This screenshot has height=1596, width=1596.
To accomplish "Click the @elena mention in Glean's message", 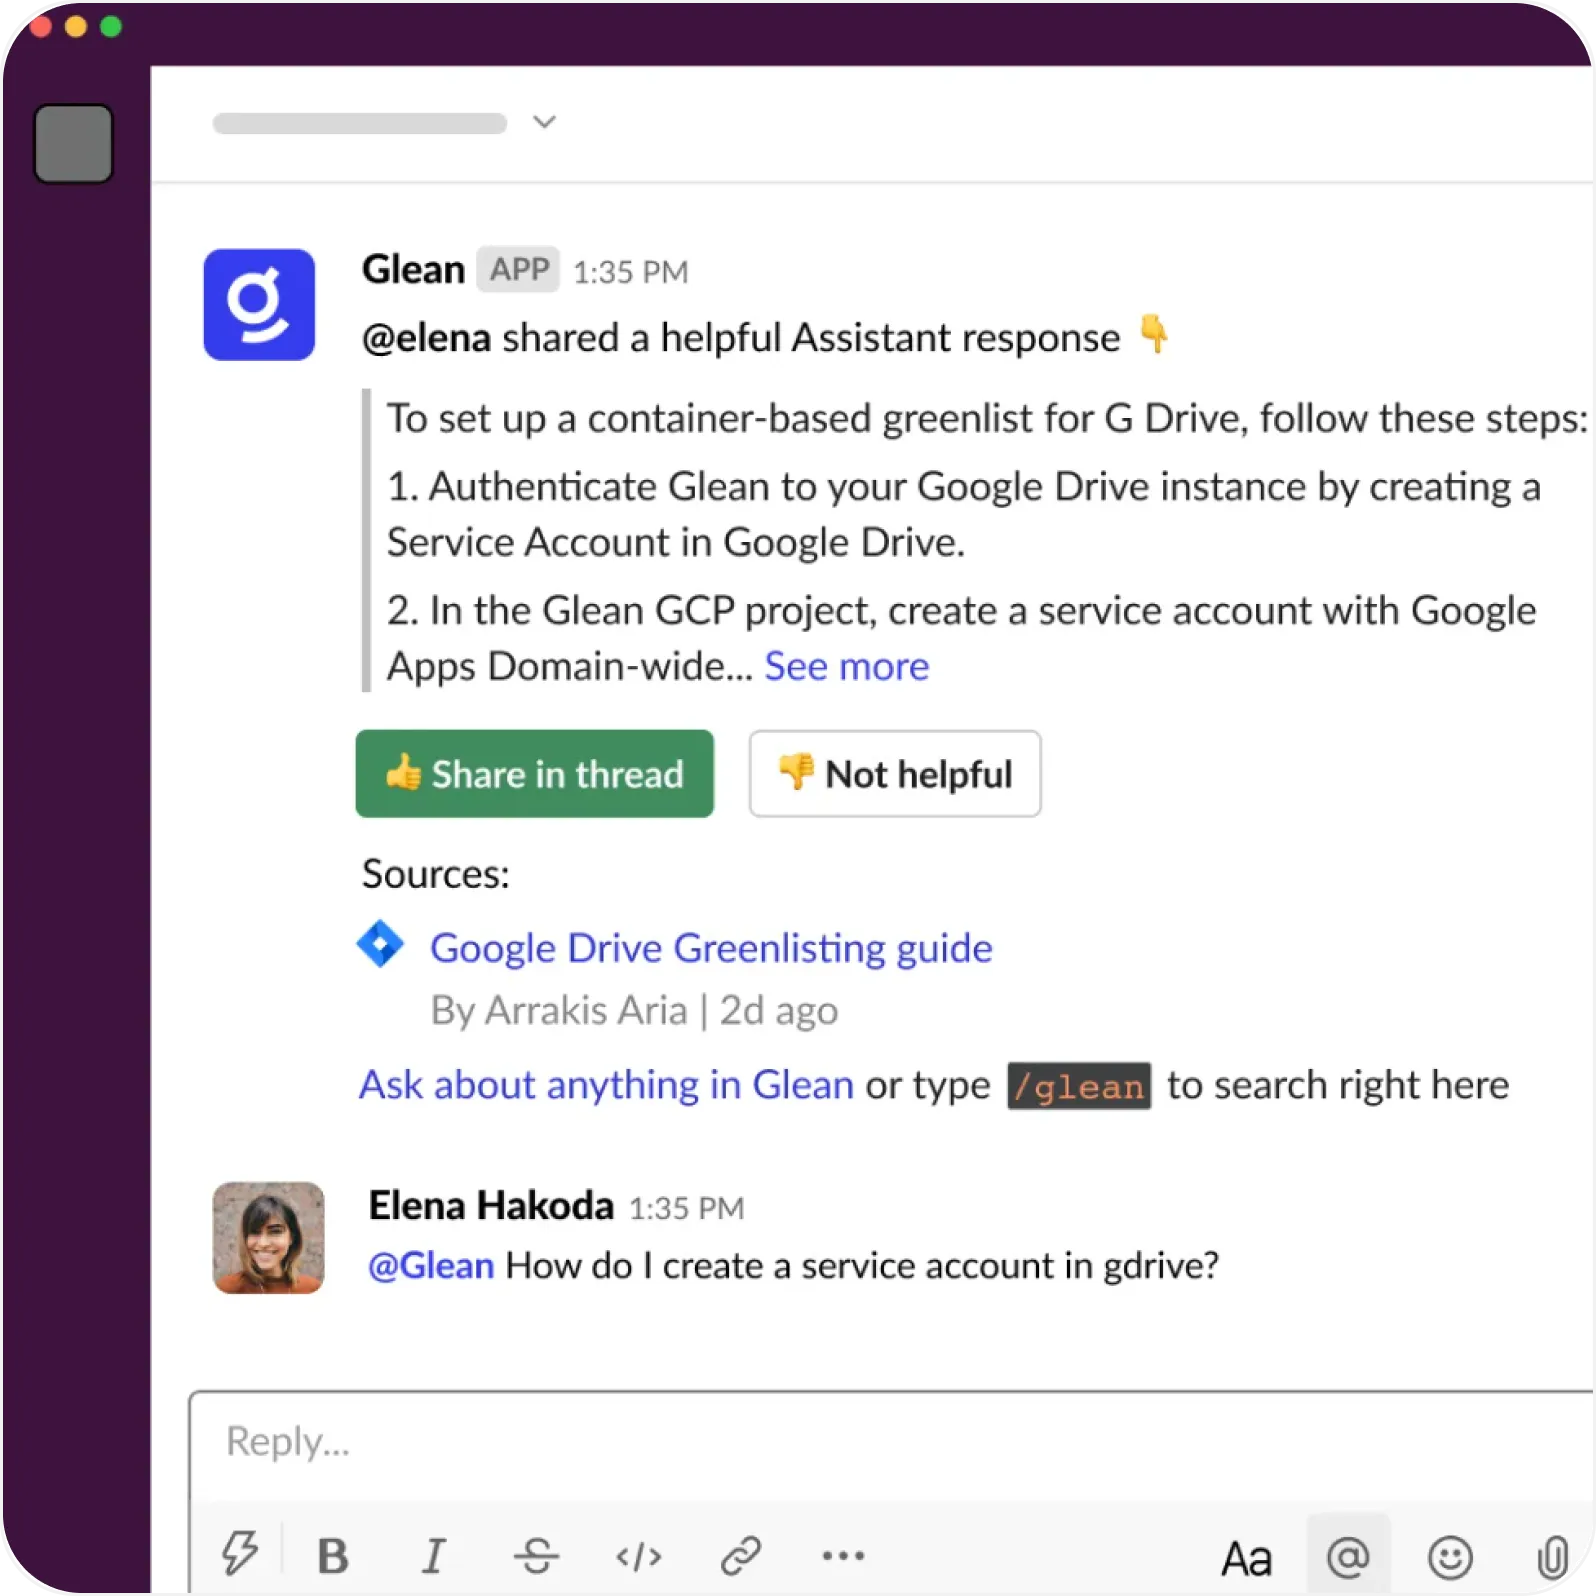I will click(427, 338).
